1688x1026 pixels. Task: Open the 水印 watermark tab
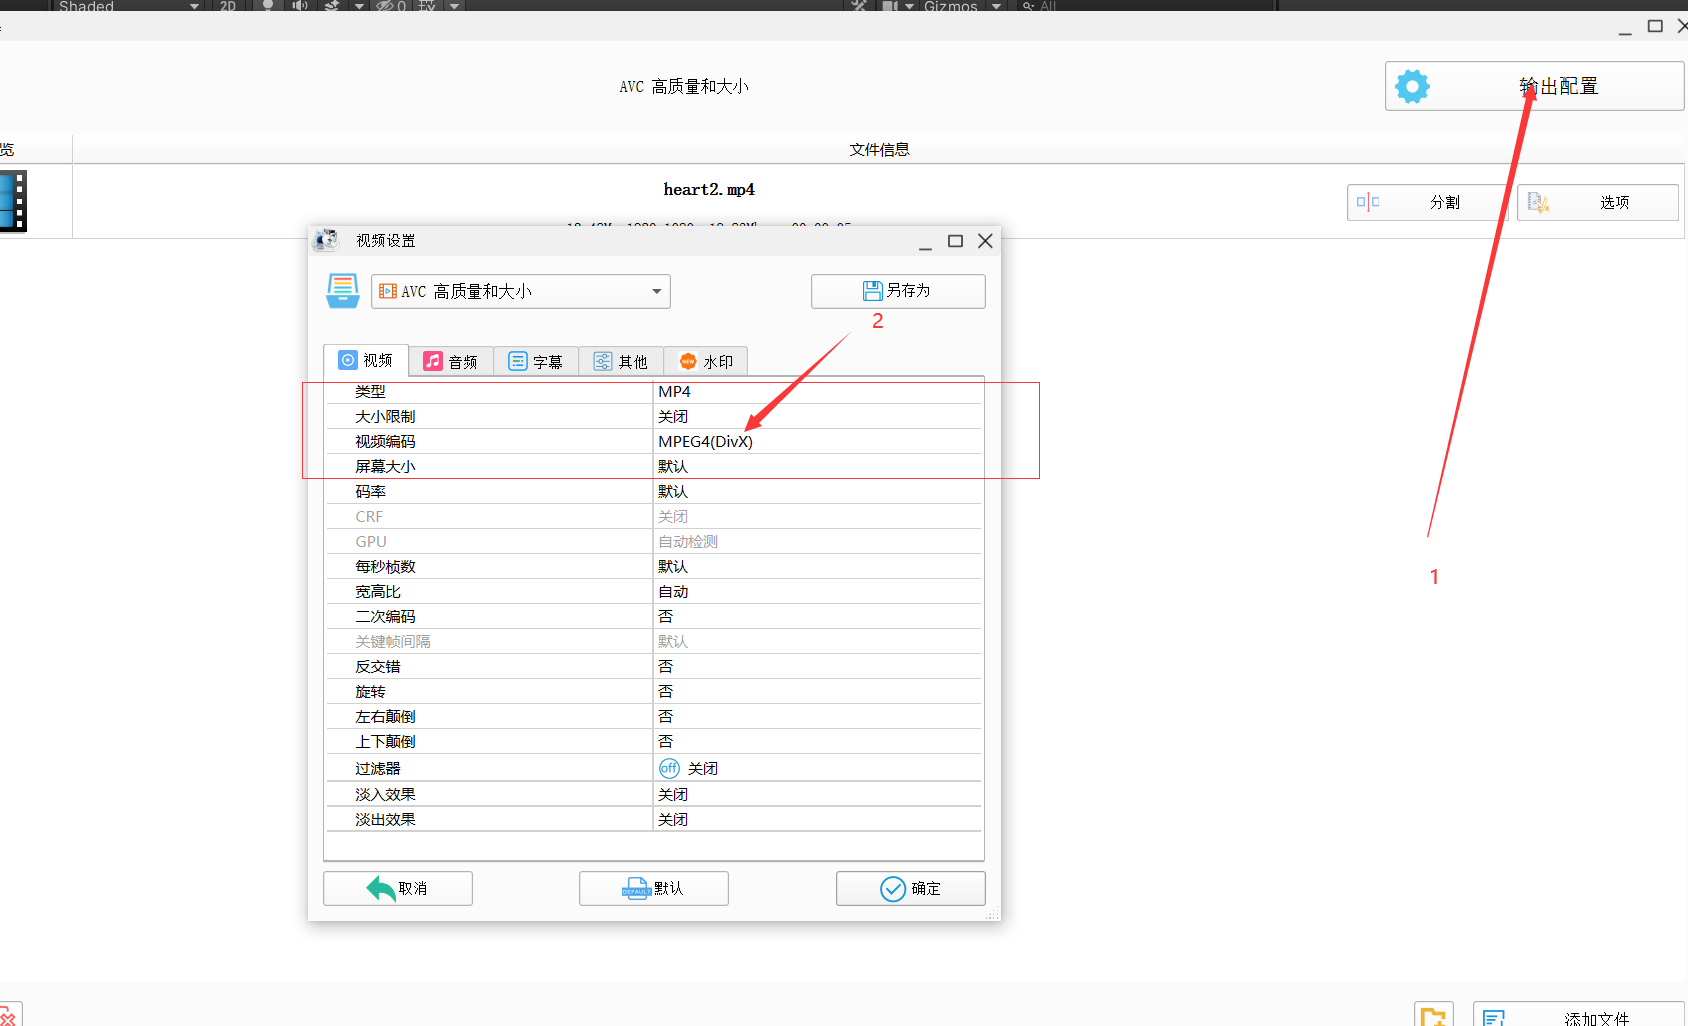706,361
